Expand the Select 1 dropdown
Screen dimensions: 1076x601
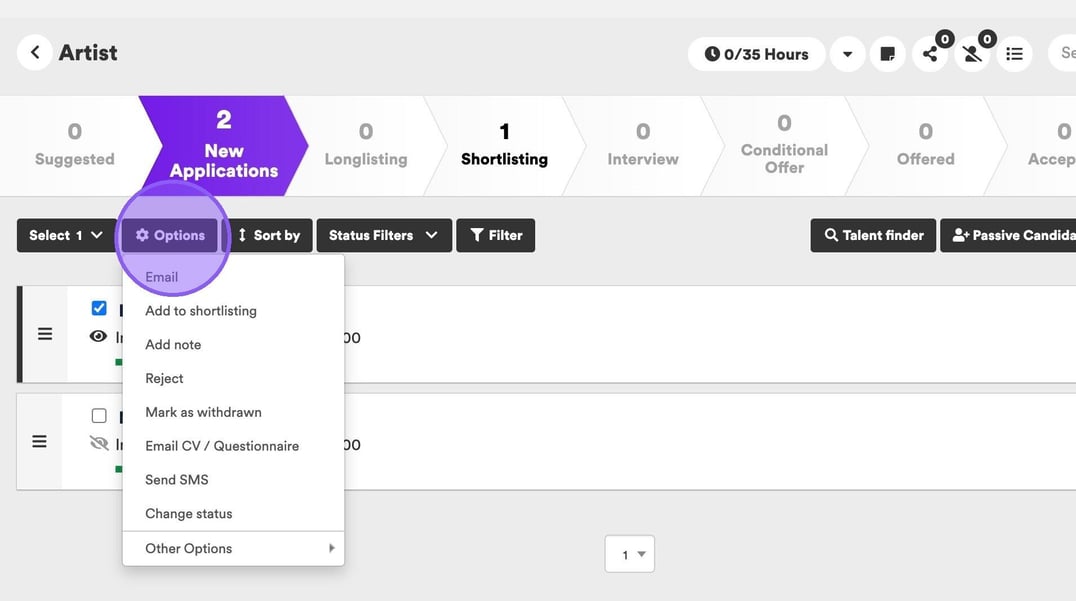pyautogui.click(x=66, y=235)
